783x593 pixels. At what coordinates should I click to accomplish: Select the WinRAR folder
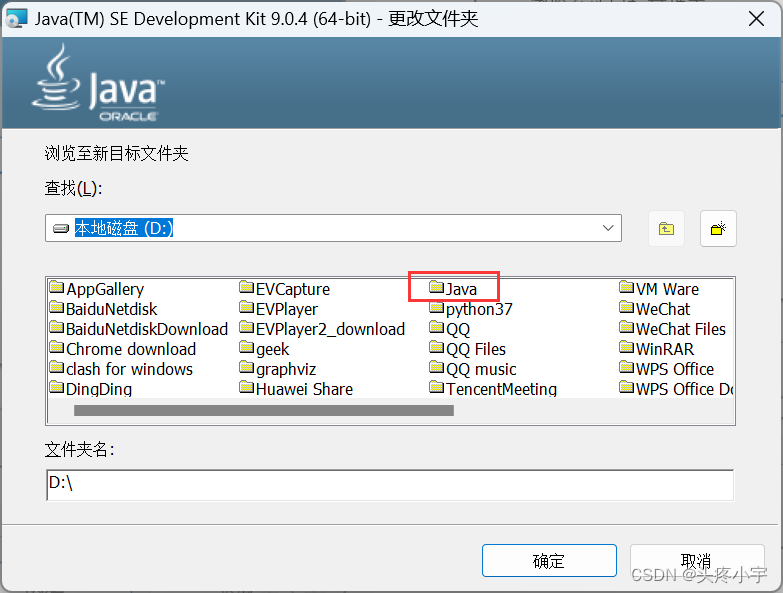coord(657,349)
